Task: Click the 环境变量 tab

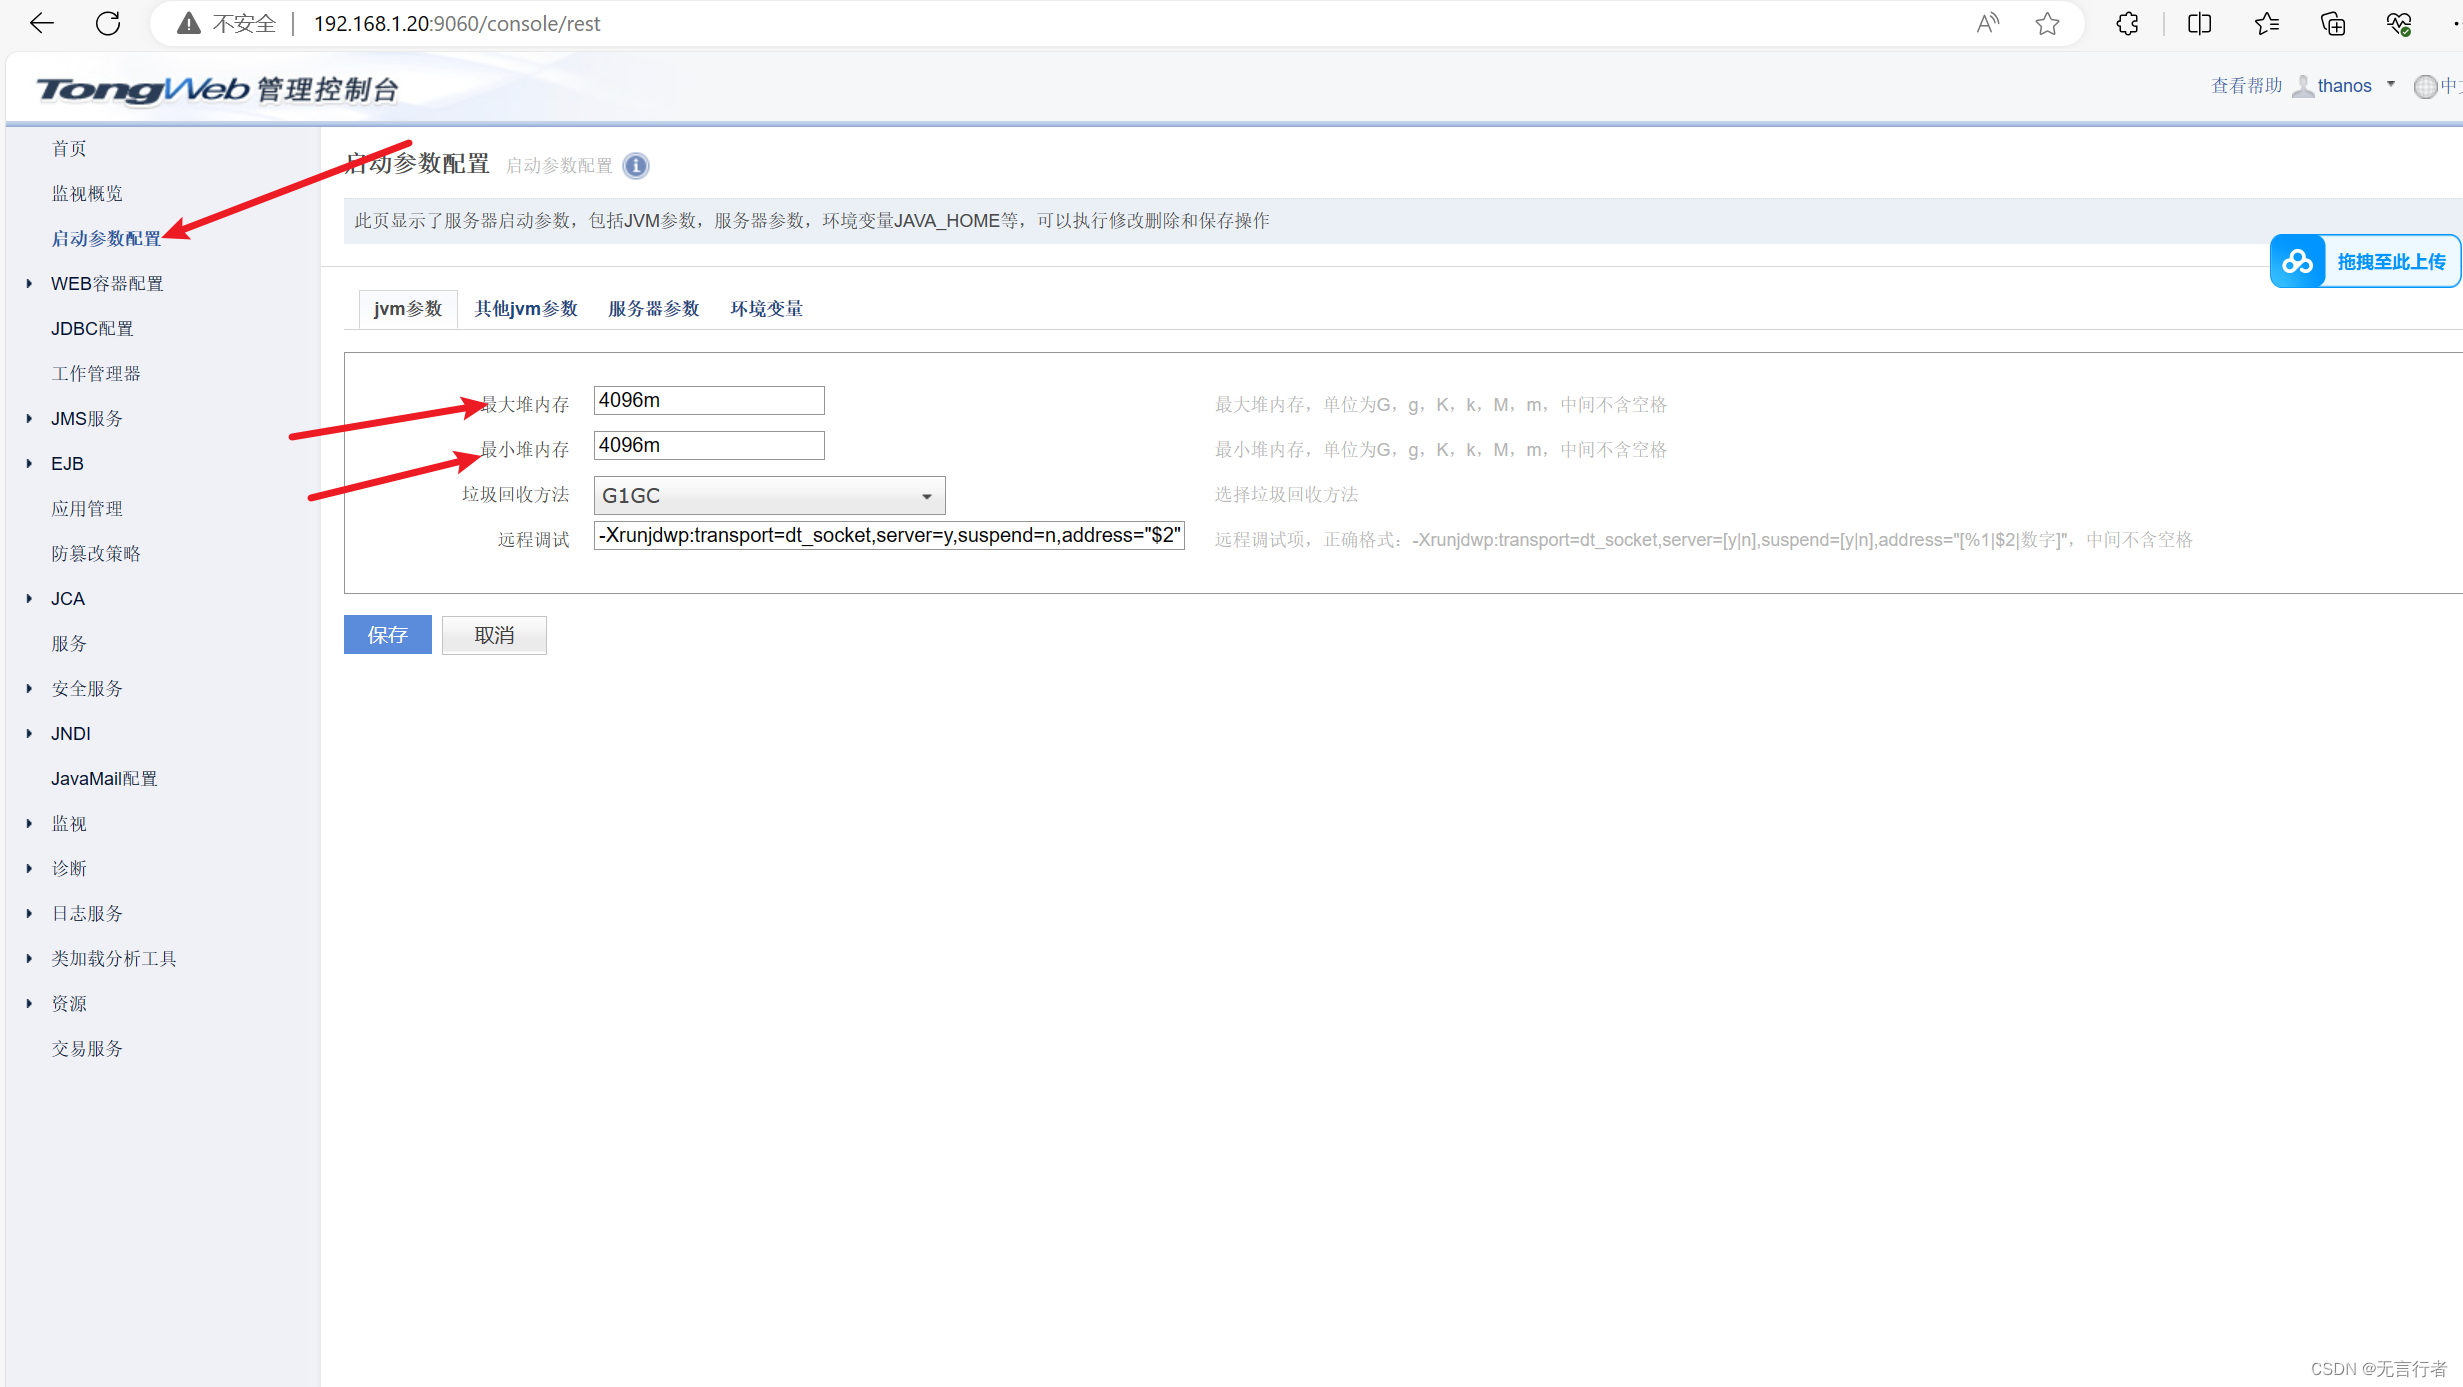Action: pos(765,308)
